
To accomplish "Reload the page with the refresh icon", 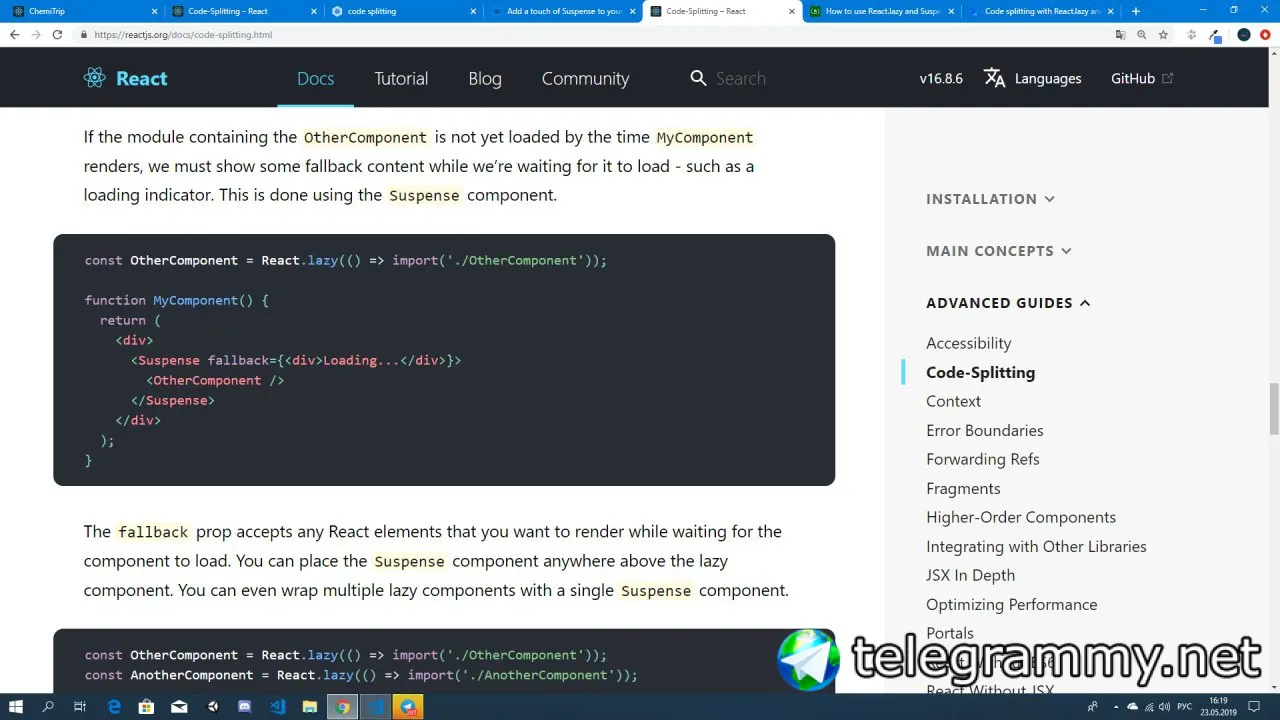I will coord(57,34).
